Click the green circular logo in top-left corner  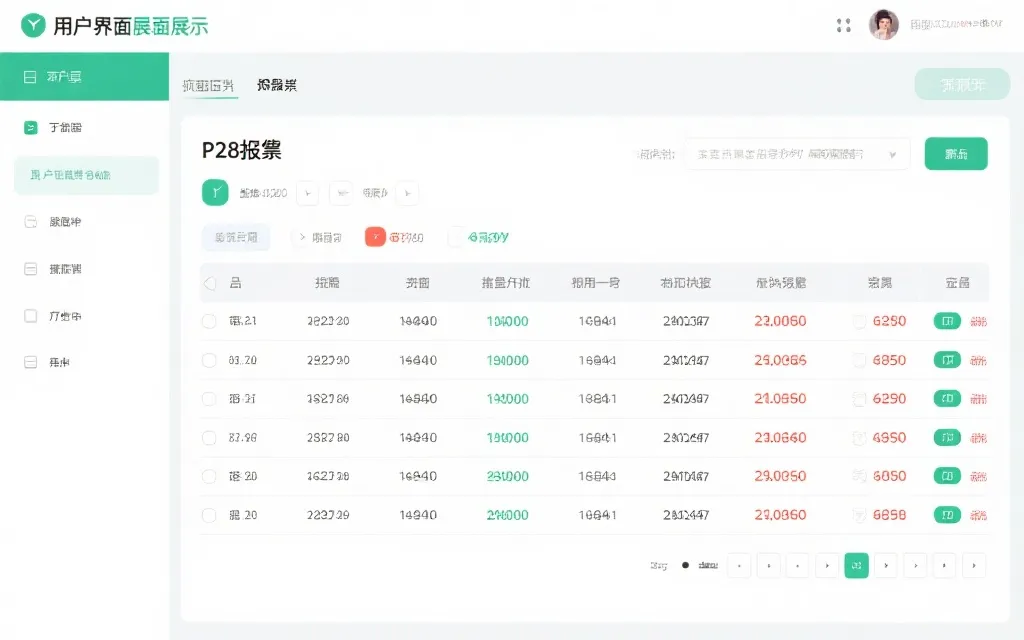[31, 26]
